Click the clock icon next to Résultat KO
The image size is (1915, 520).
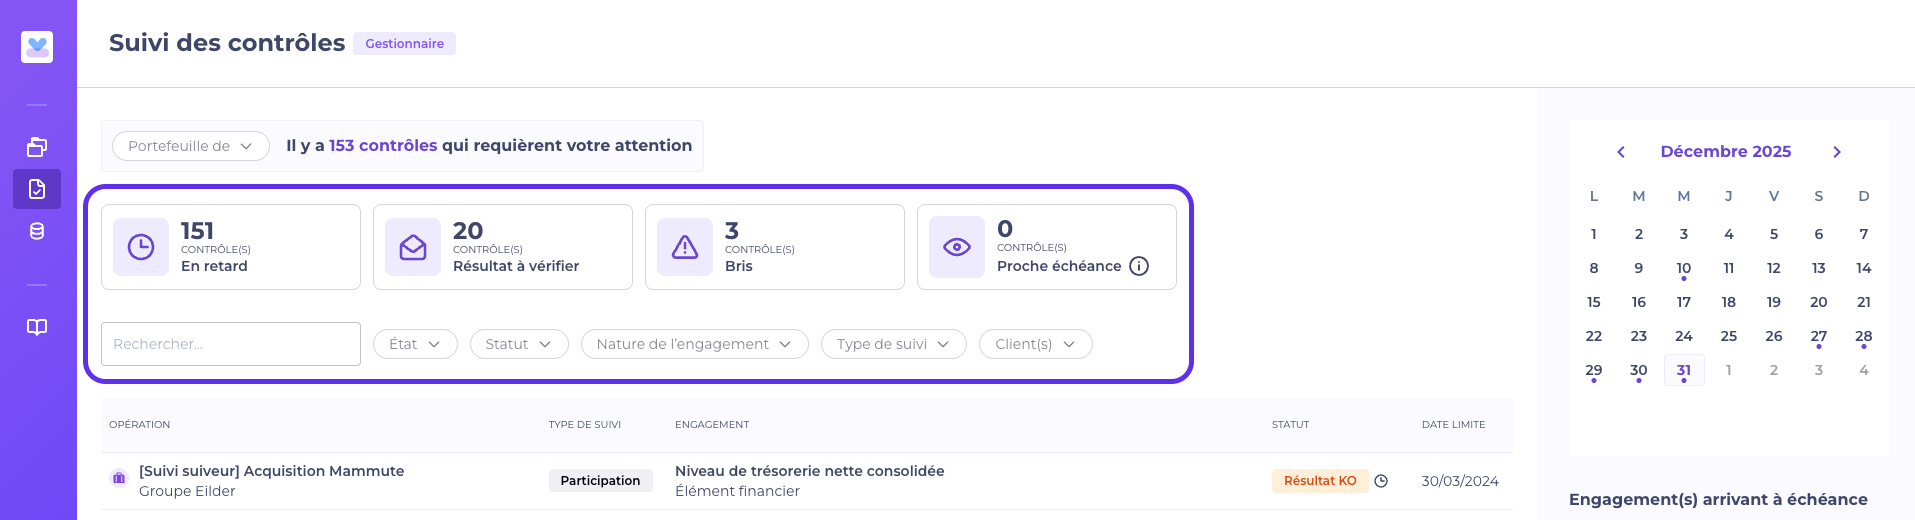[1381, 481]
